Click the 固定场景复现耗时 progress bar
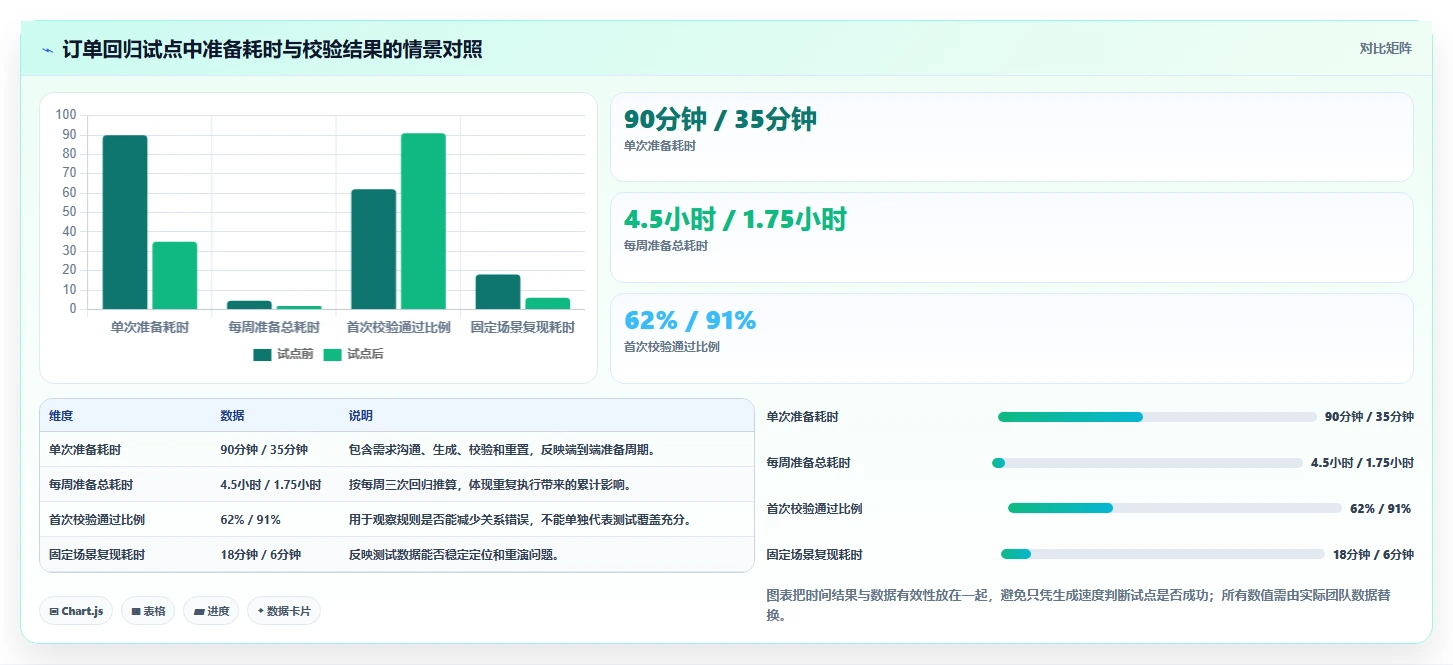The width and height of the screenshot is (1453, 665). click(1162, 554)
